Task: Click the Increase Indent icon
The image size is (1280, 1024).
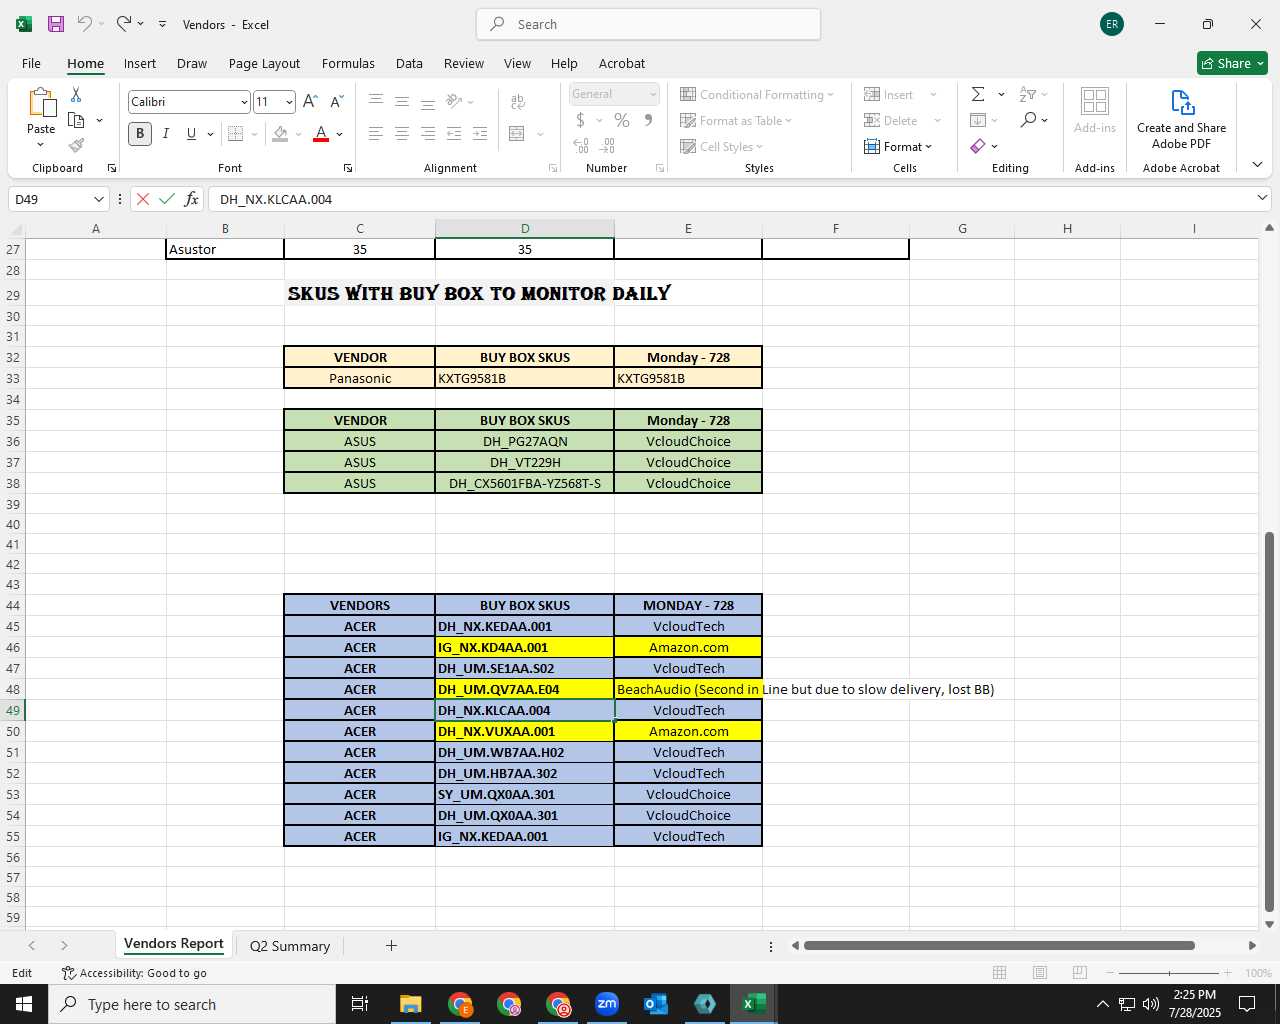Action: 480,133
